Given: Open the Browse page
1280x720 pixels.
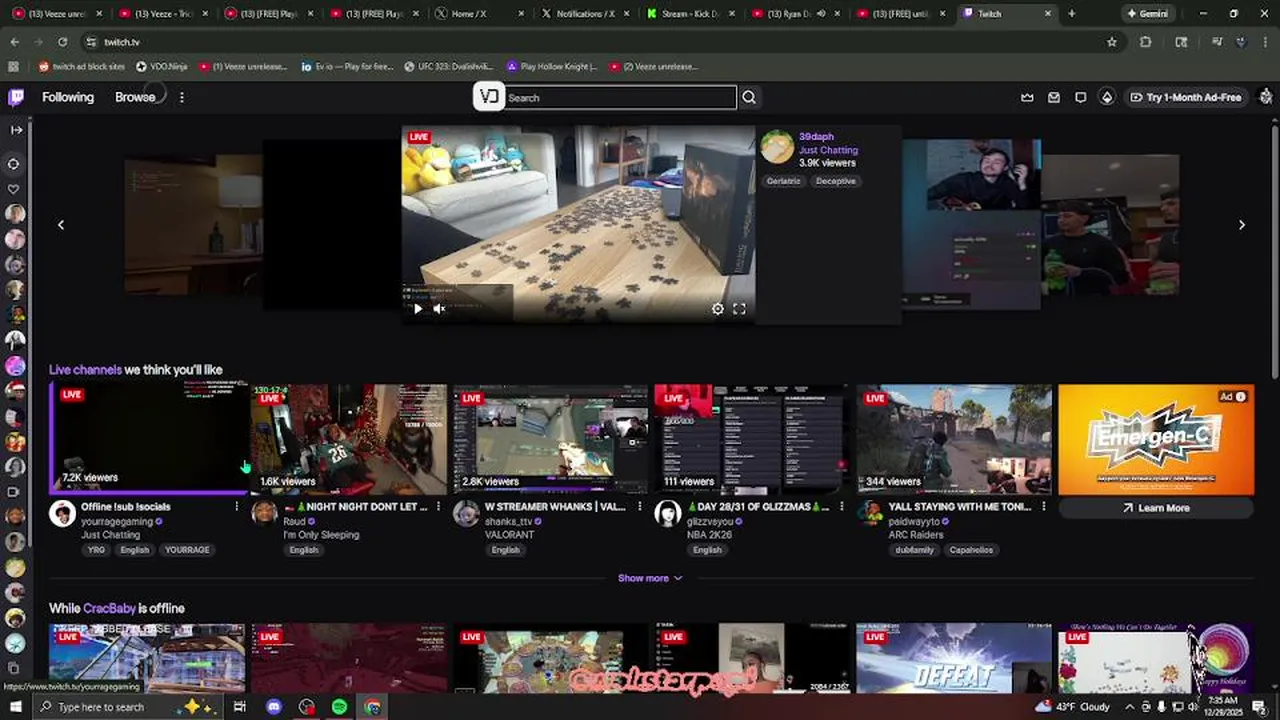Looking at the screenshot, I should coord(135,97).
